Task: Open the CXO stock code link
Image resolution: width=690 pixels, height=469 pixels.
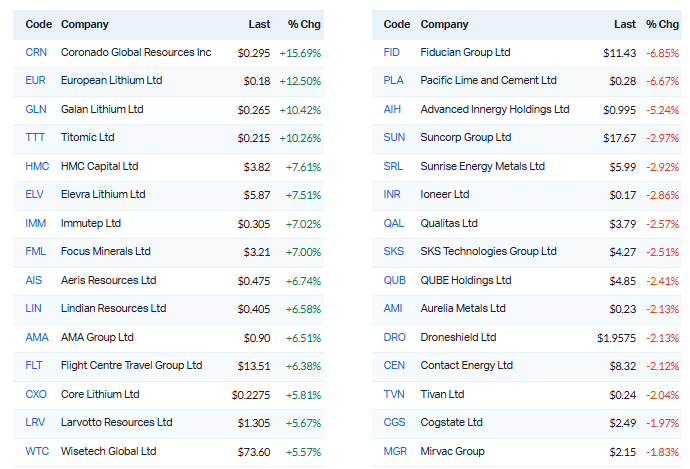Action: 36,394
